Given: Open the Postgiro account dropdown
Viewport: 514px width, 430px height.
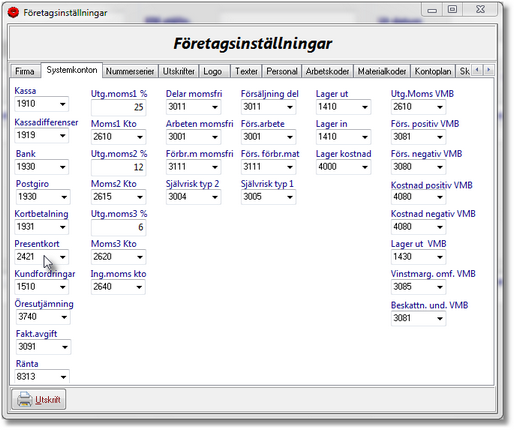Looking at the screenshot, I should tap(64, 197).
